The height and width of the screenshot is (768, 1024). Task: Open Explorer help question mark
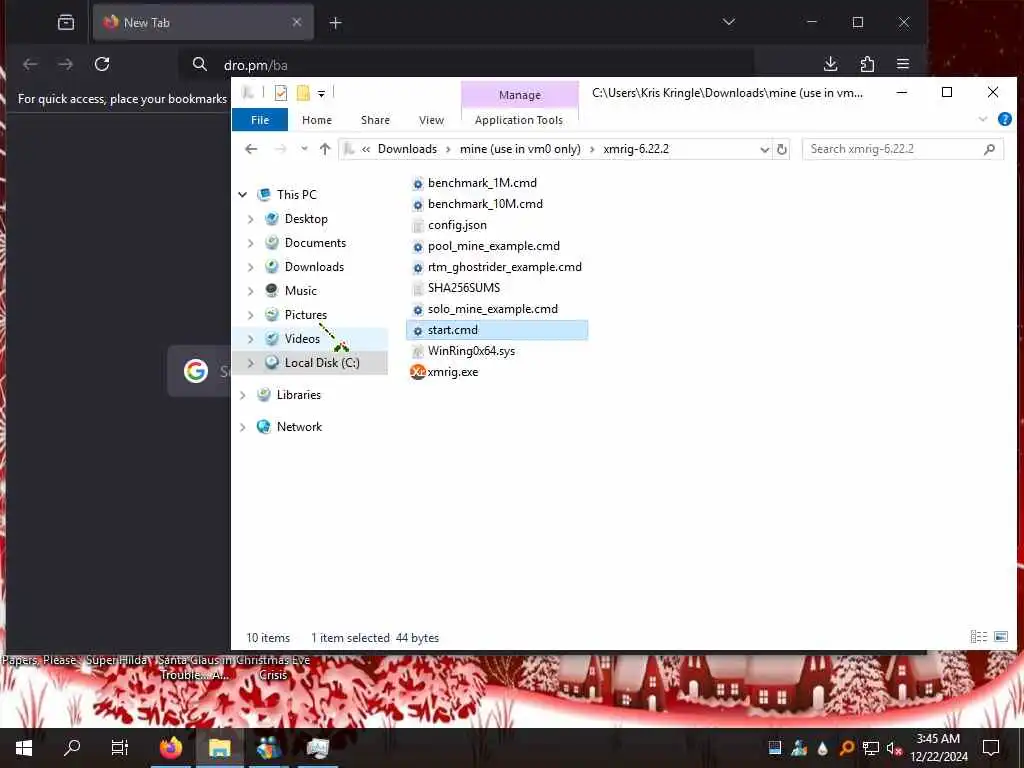pos(1004,120)
